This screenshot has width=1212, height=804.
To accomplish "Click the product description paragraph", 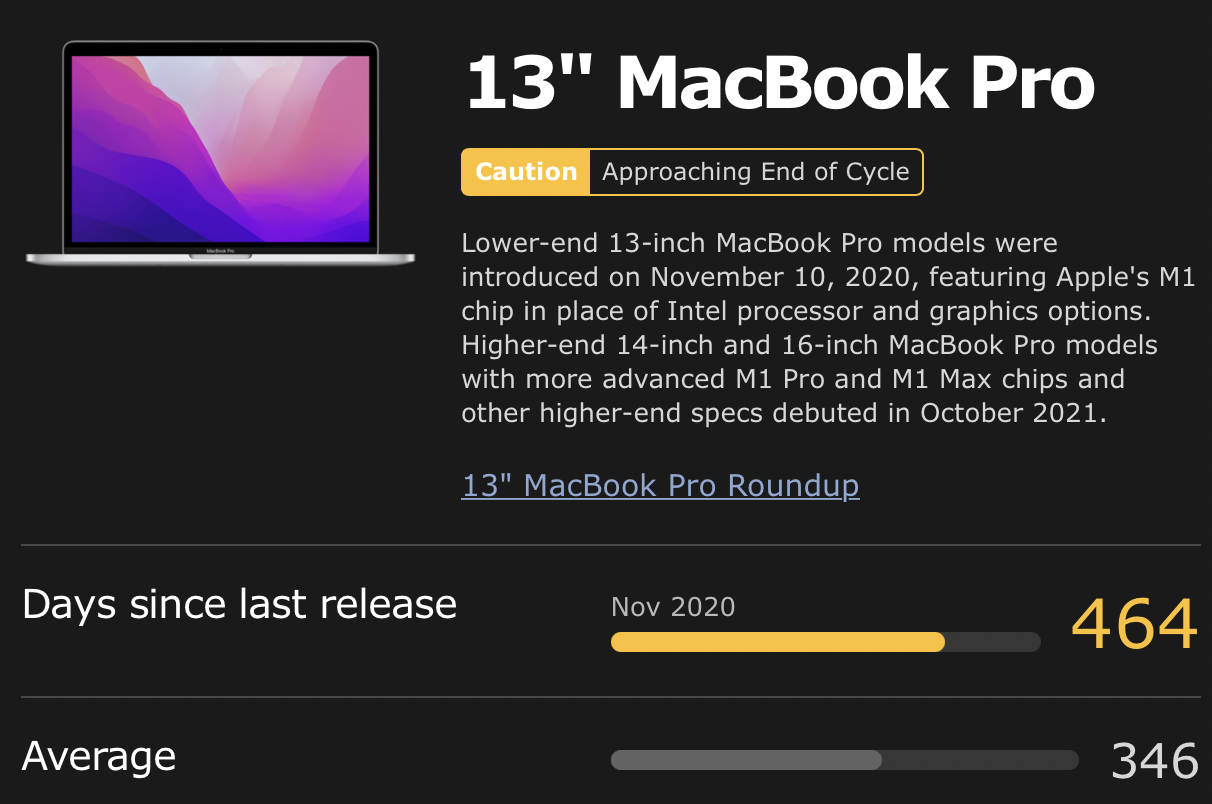I will coord(828,328).
